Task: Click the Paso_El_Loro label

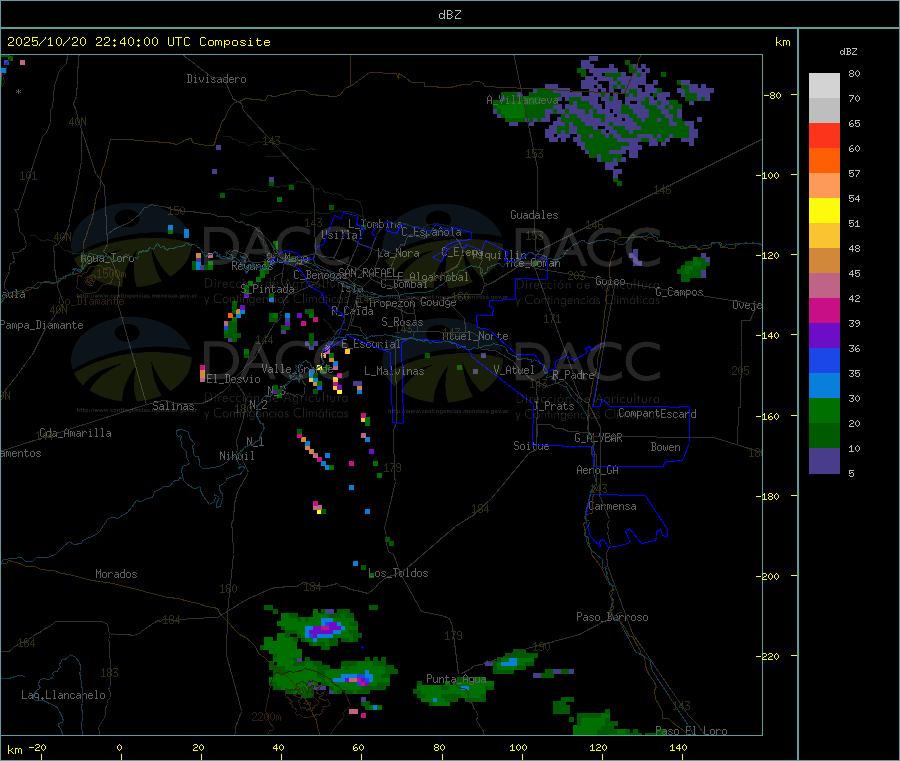Action: tap(692, 731)
